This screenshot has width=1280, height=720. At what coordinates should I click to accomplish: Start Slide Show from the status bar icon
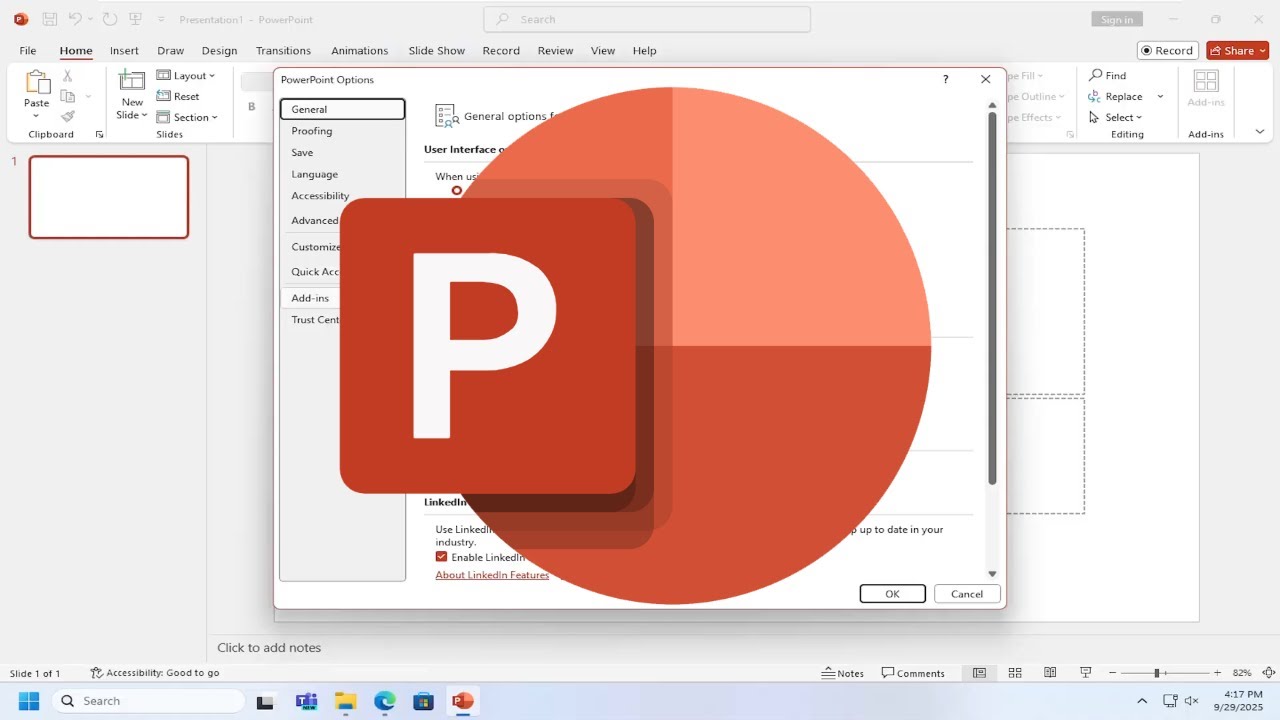pos(1085,673)
